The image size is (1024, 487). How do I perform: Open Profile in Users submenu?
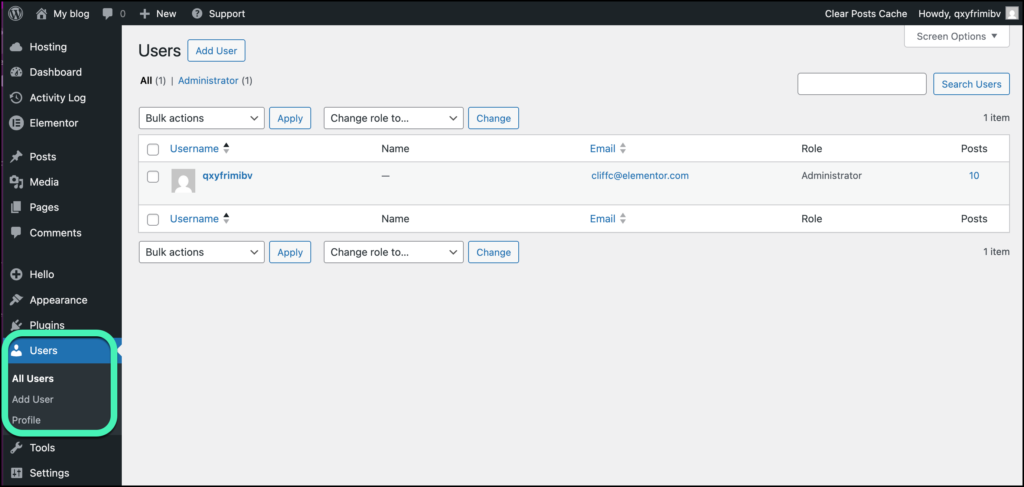pyautogui.click(x=26, y=420)
